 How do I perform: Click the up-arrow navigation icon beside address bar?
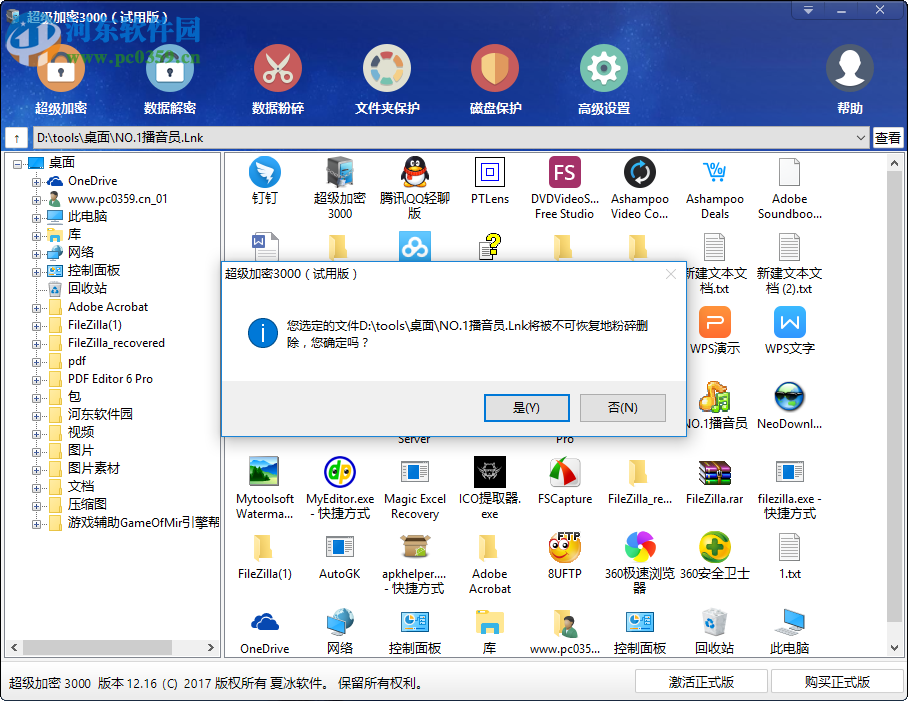[16, 138]
